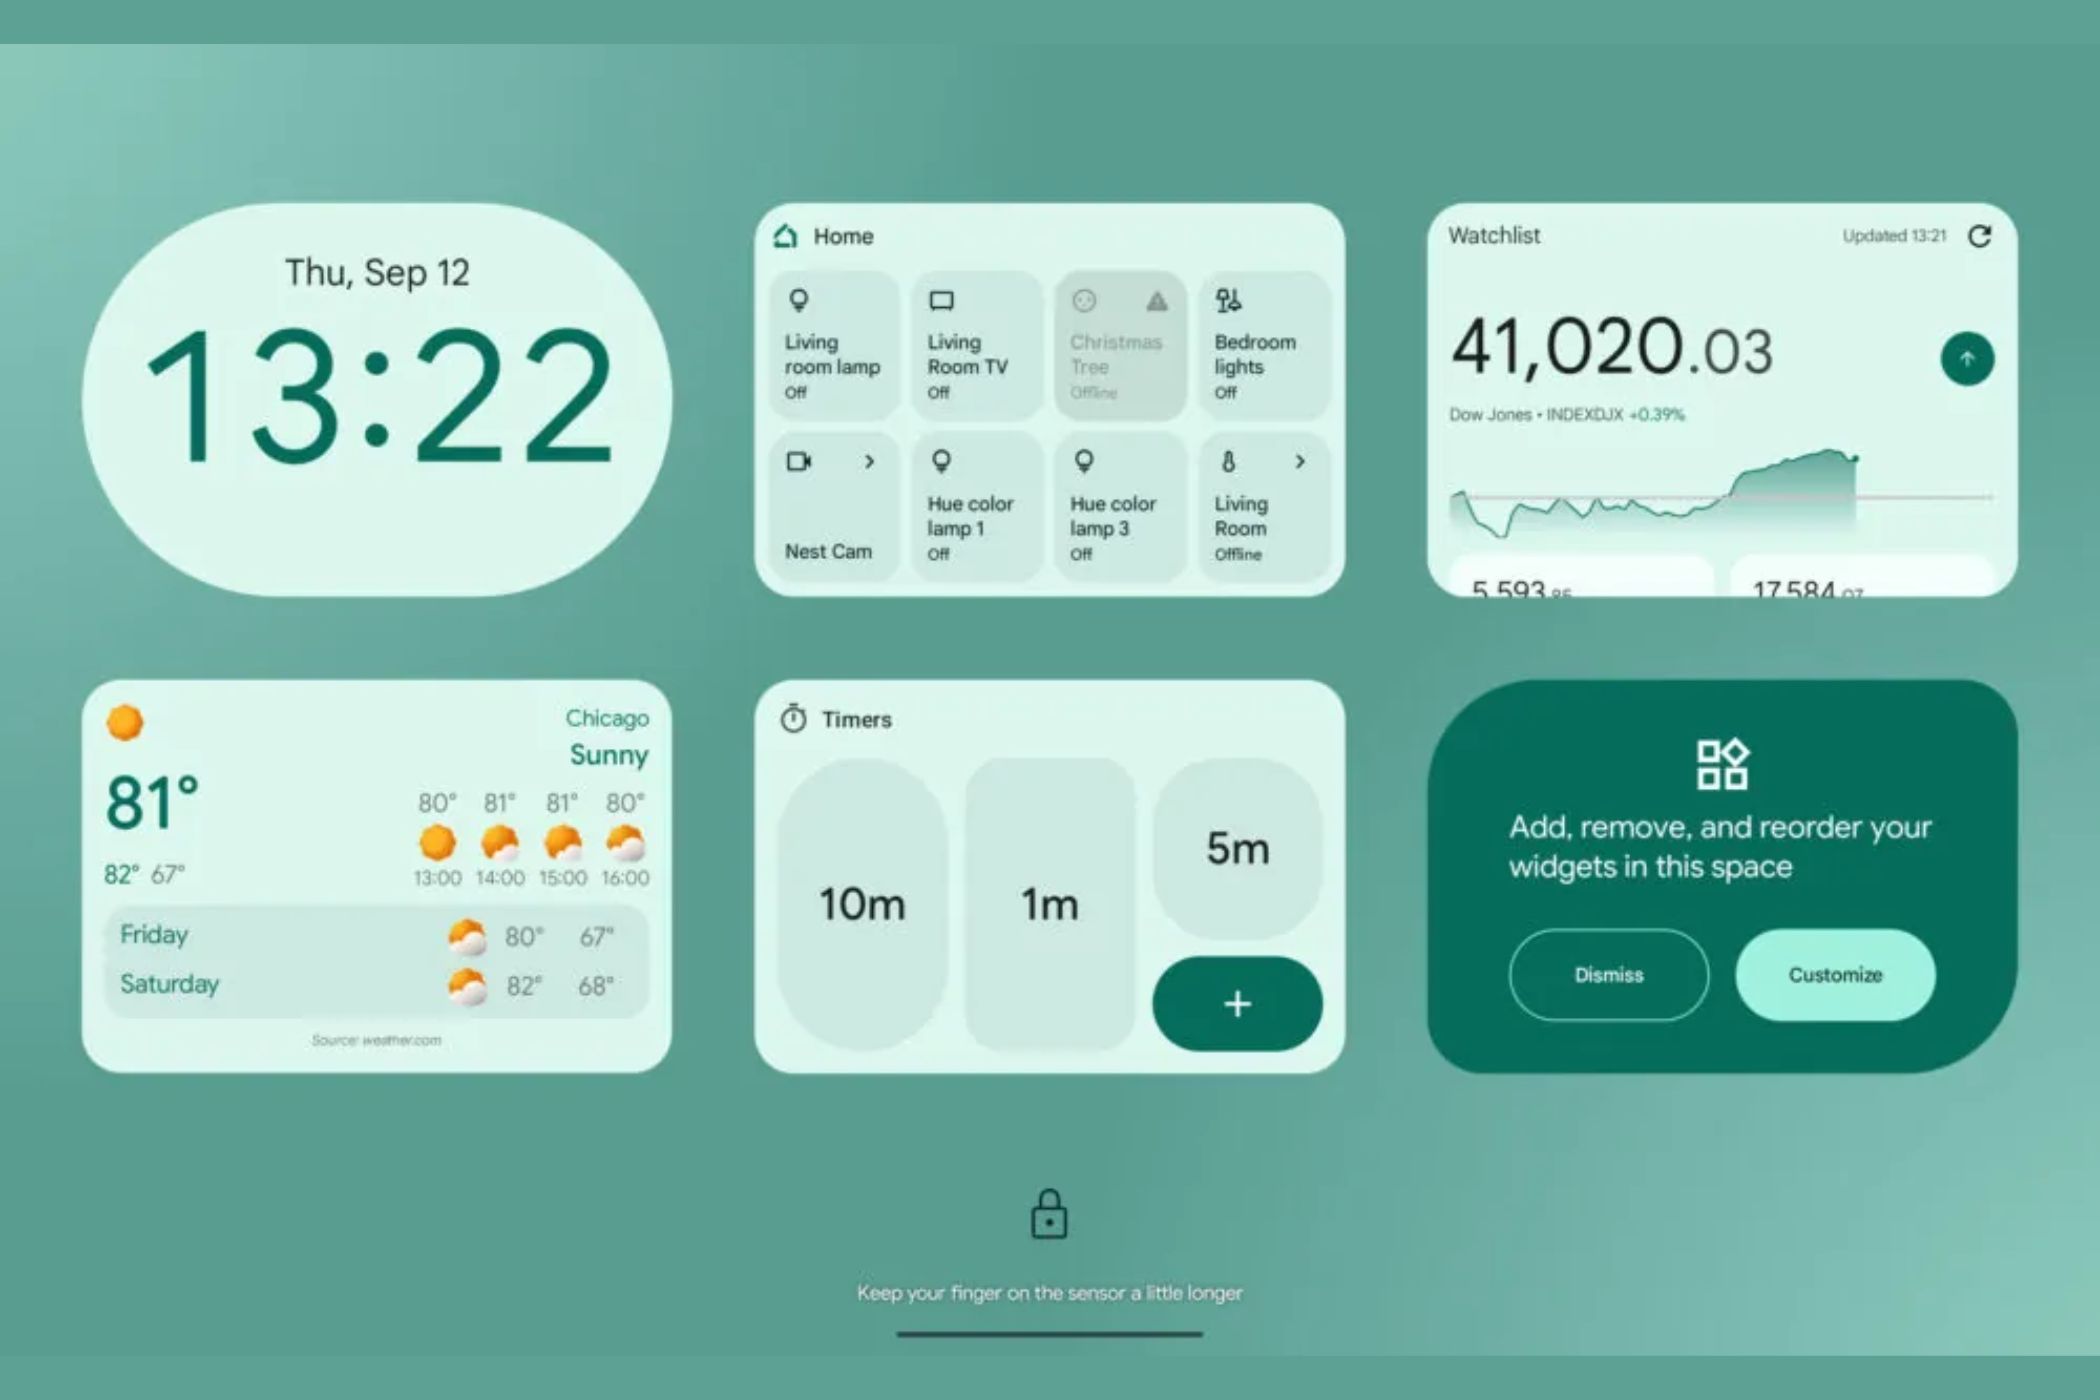This screenshot has height=1400, width=2100.
Task: Add a new timer with plus button
Action: [x=1234, y=1002]
